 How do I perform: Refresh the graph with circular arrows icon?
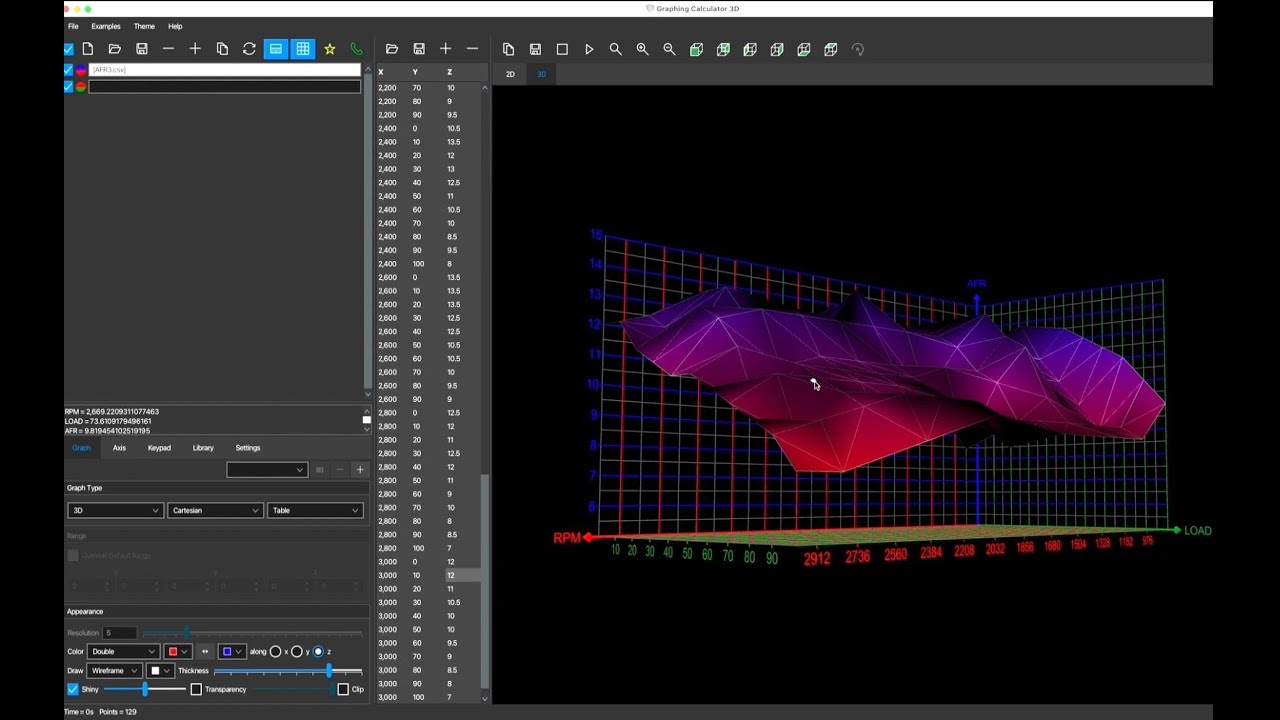tap(249, 49)
